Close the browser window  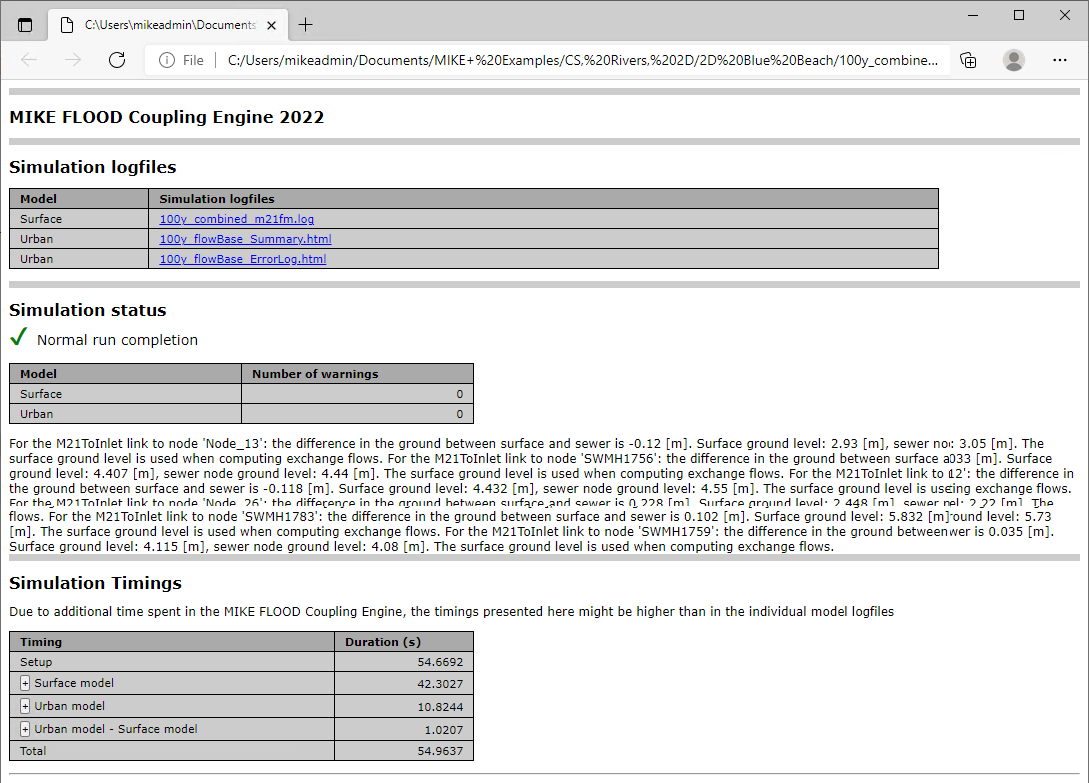coord(1065,15)
